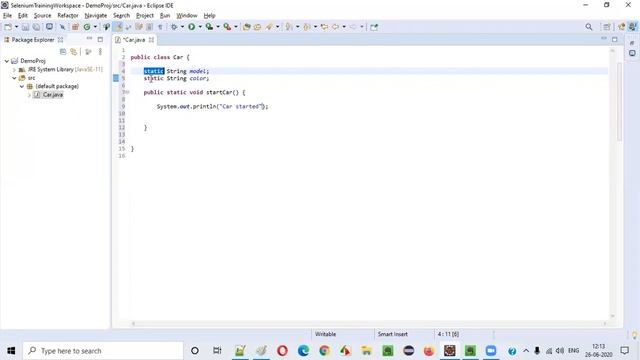The width and height of the screenshot is (640, 360).
Task: Open Task View from the taskbar
Action: click(x=217, y=351)
